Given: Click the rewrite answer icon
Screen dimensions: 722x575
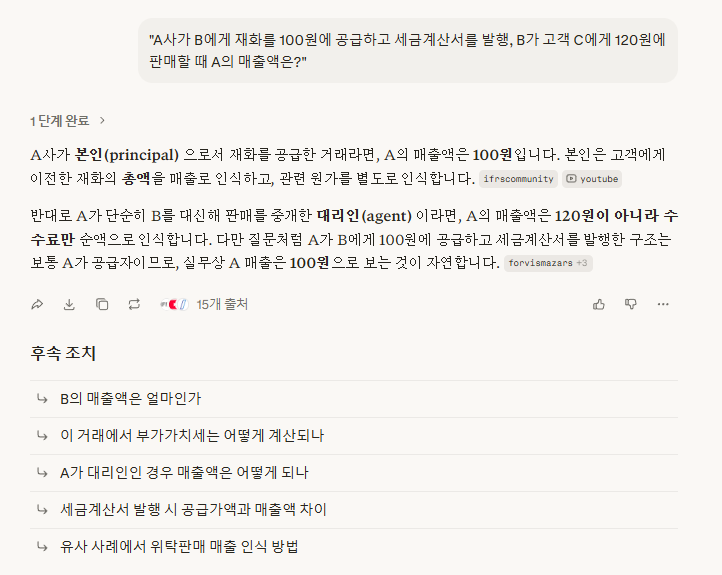Looking at the screenshot, I should (x=134, y=304).
